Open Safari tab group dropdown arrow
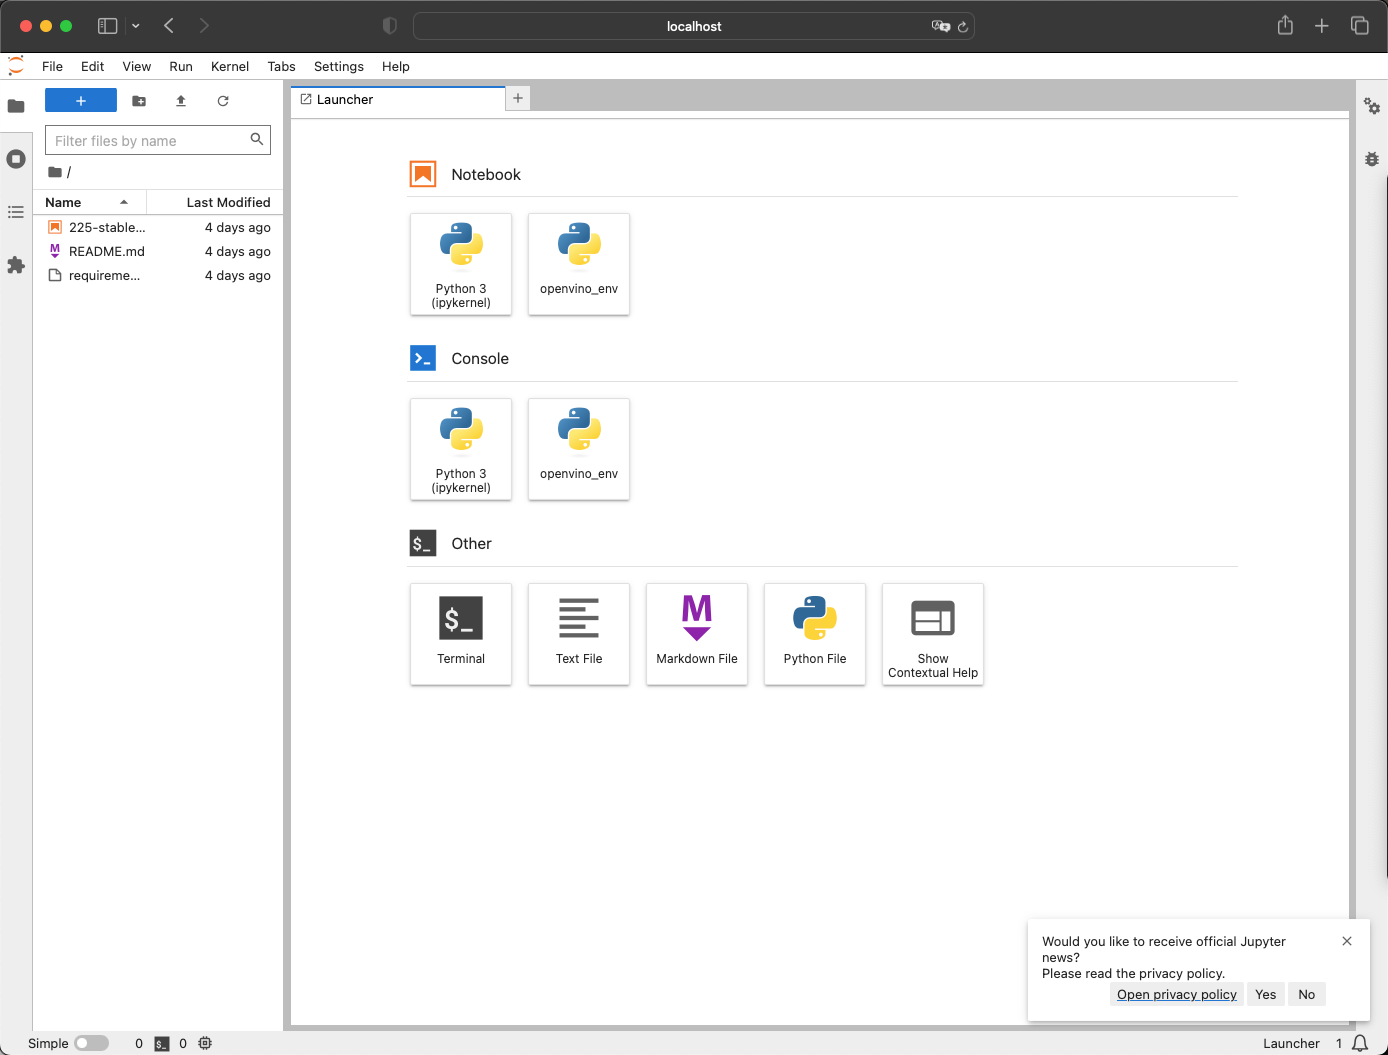 pyautogui.click(x=136, y=26)
